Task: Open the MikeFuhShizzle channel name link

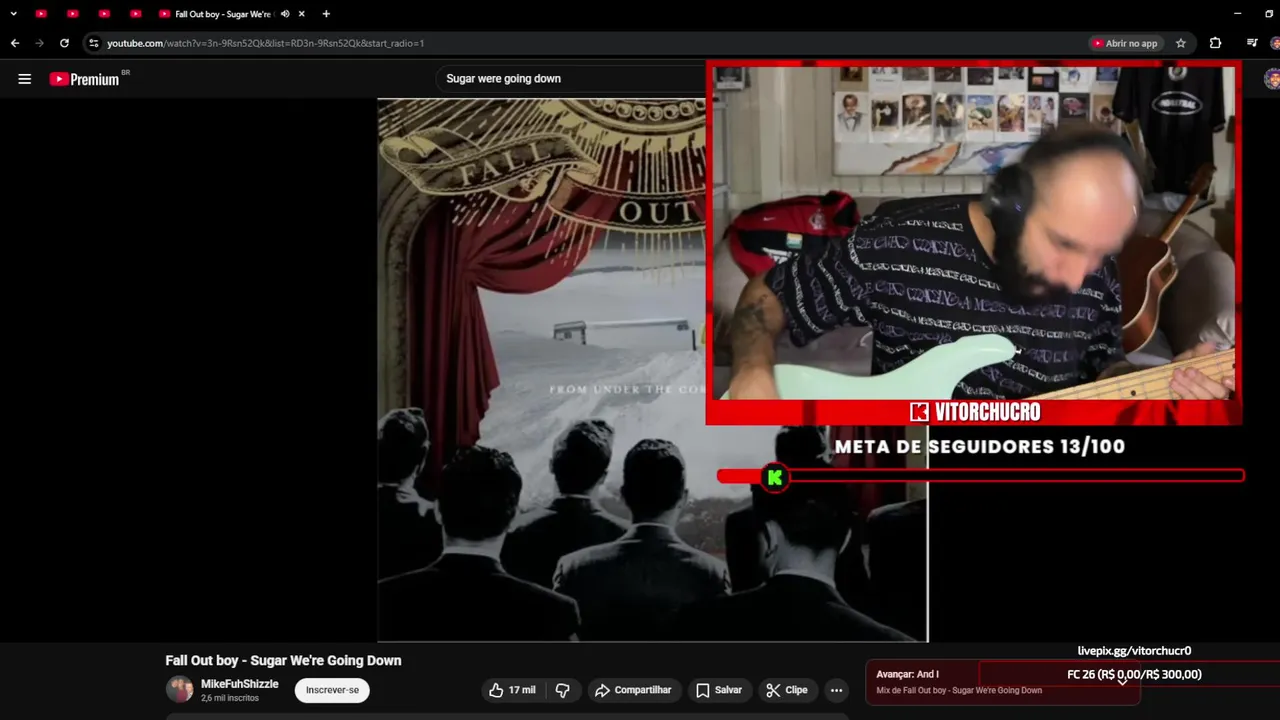Action: coord(240,684)
